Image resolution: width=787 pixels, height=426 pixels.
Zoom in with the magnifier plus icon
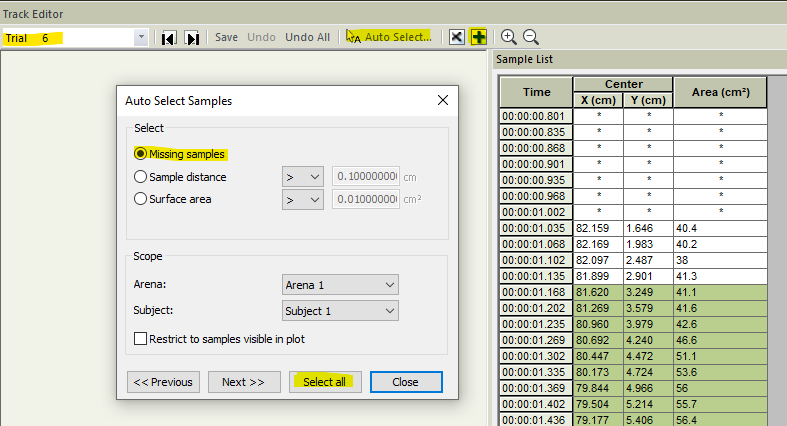(508, 37)
